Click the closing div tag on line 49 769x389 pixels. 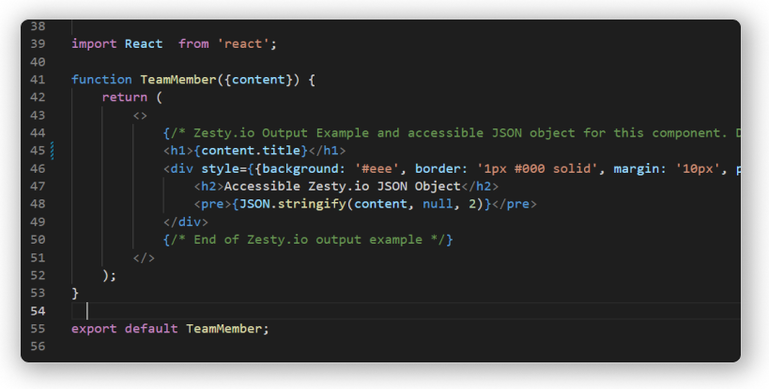pos(185,222)
